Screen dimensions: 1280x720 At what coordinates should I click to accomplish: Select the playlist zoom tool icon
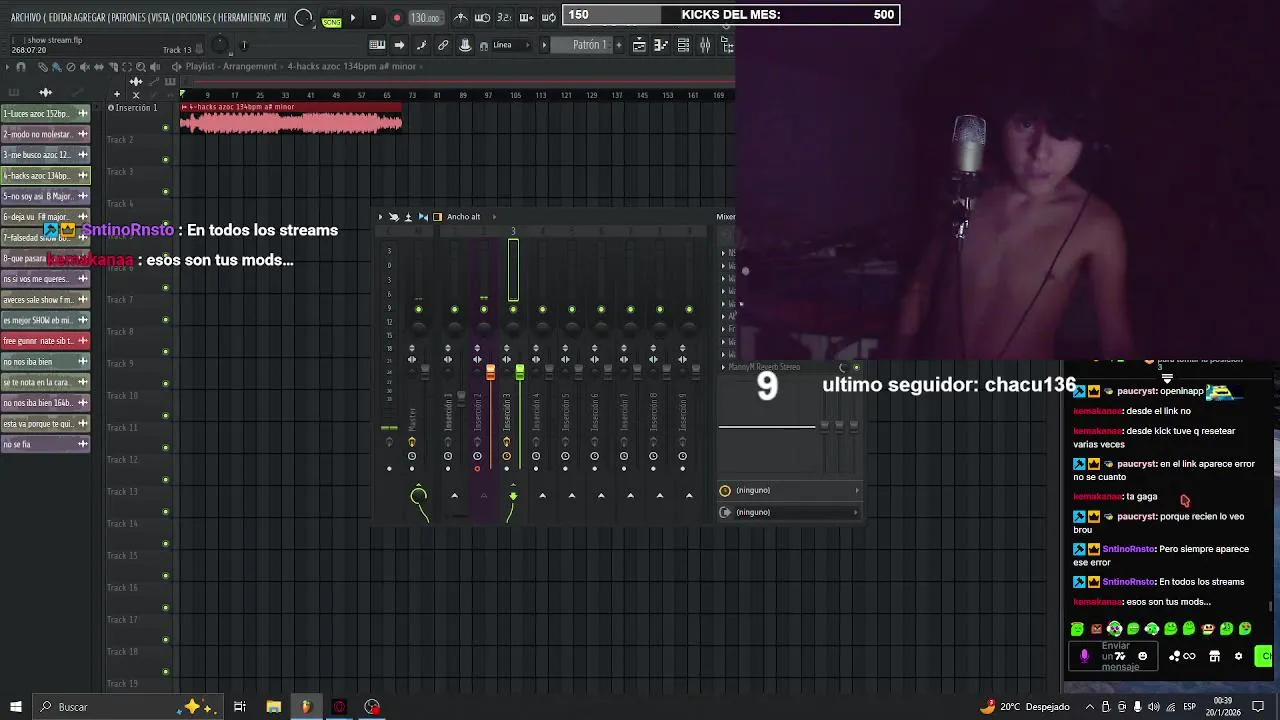pos(140,67)
